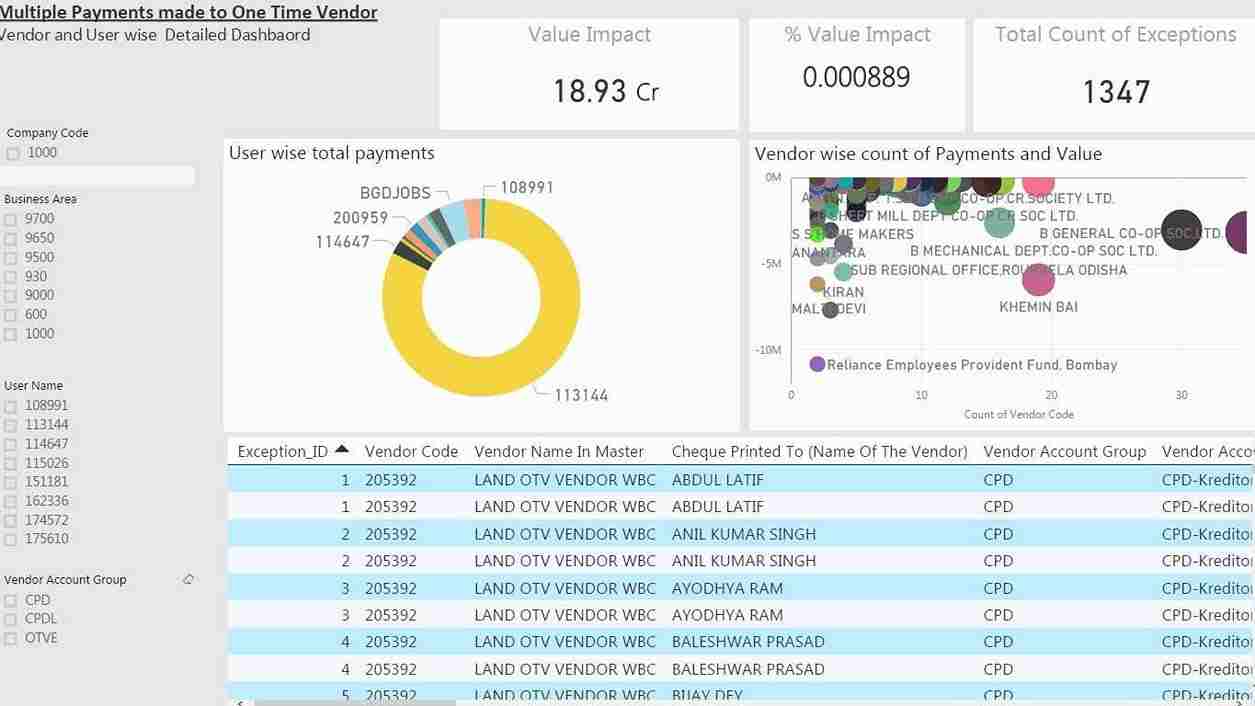Viewport: 1255px width, 706px height.
Task: Clear selections eraser icon for Vendor Account Group
Action: point(188,579)
